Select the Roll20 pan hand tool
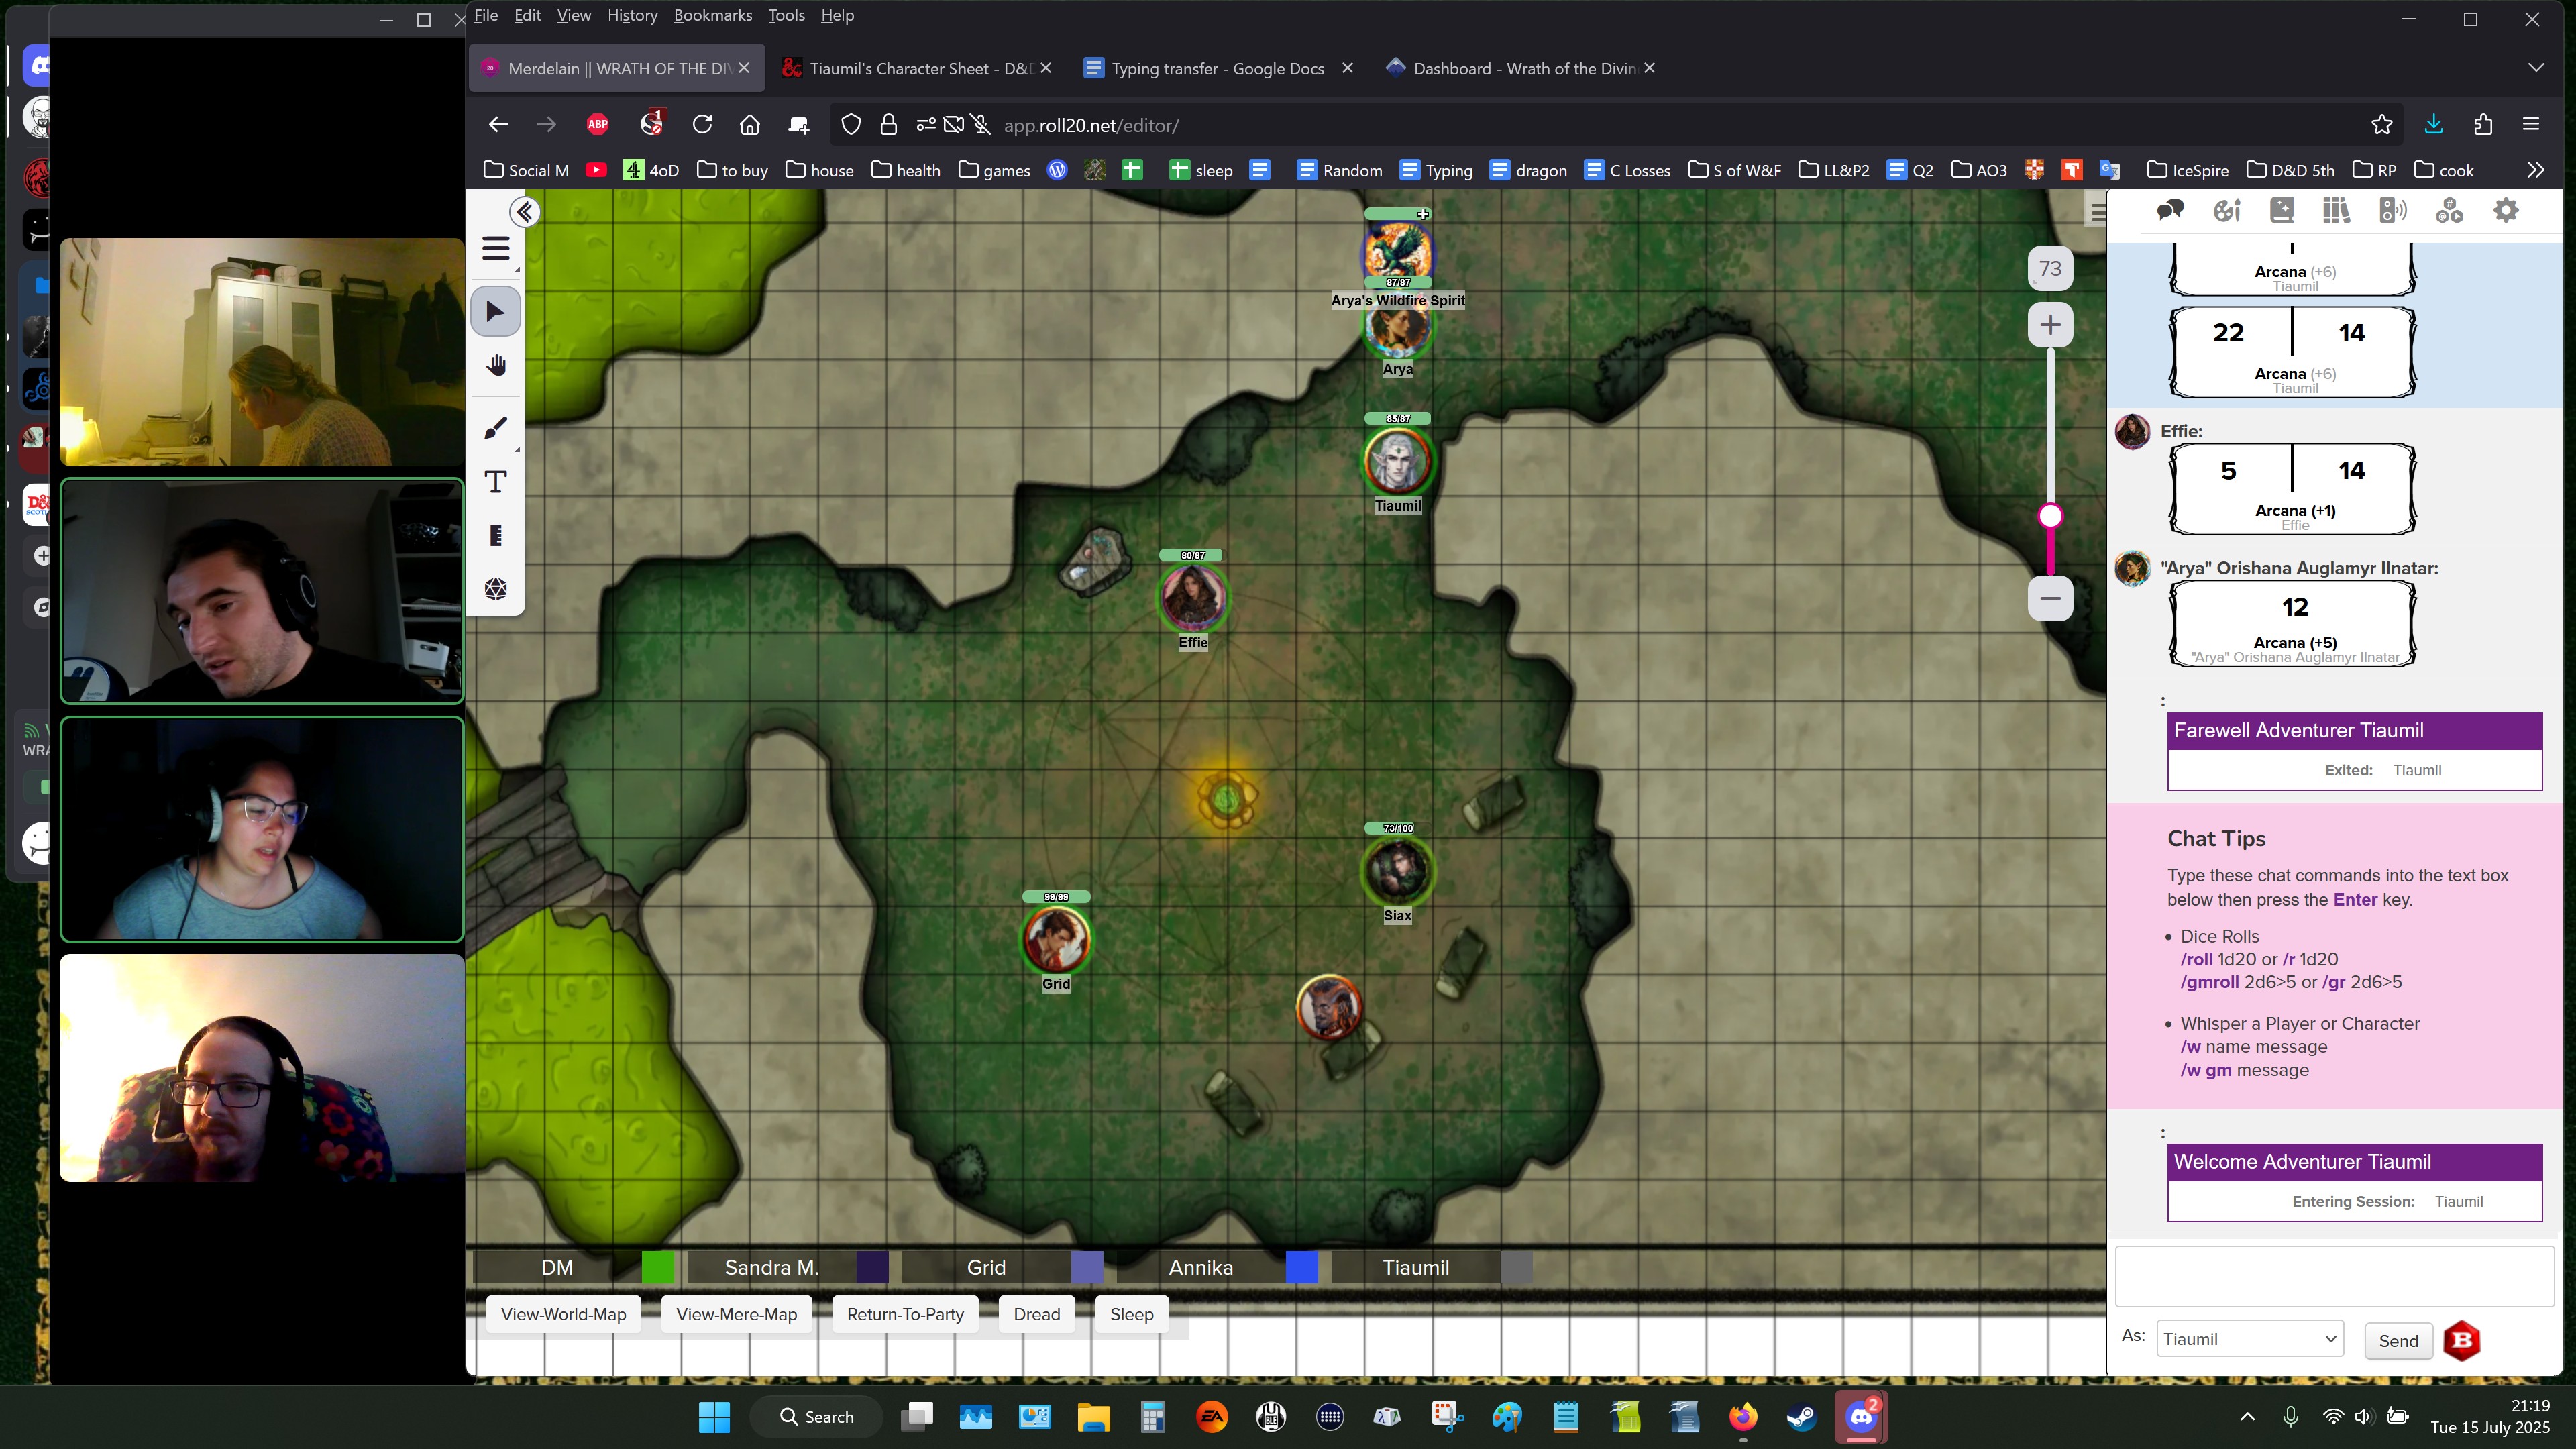The image size is (2576, 1449). tap(496, 366)
